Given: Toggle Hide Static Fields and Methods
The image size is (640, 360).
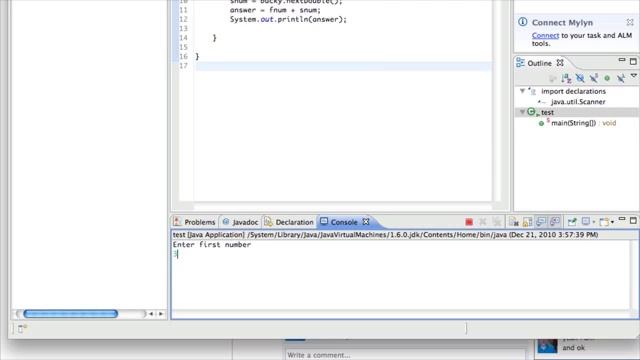Looking at the screenshot, I should (x=594, y=78).
